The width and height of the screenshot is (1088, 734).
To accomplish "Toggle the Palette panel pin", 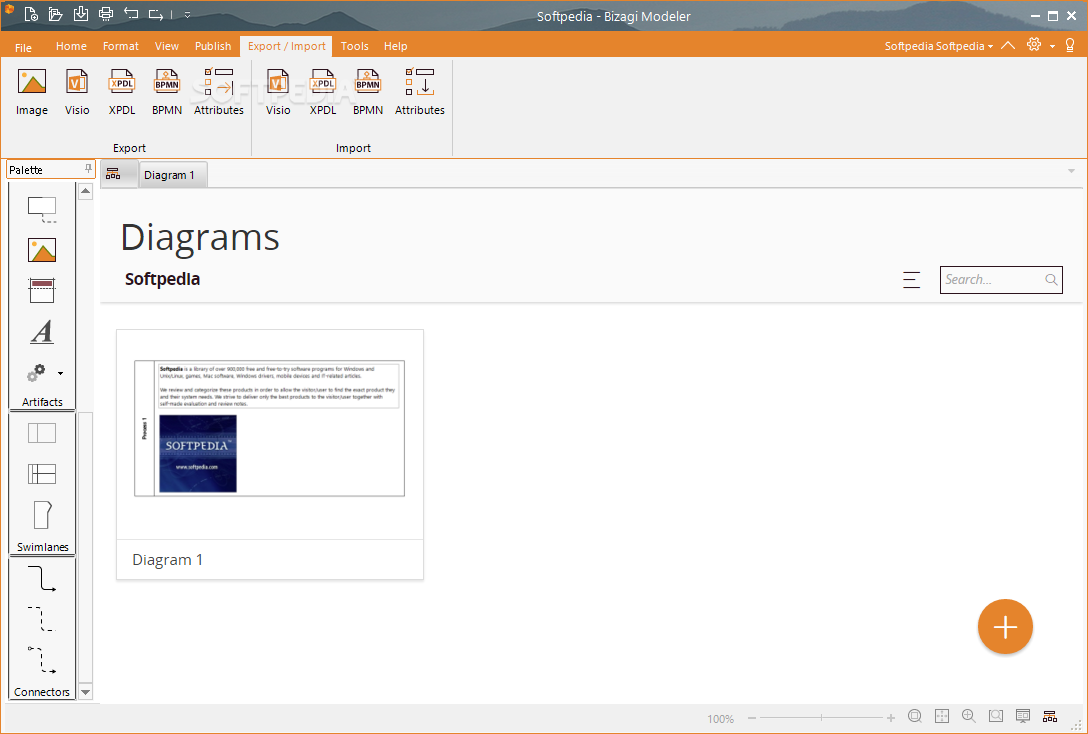I will (88, 169).
